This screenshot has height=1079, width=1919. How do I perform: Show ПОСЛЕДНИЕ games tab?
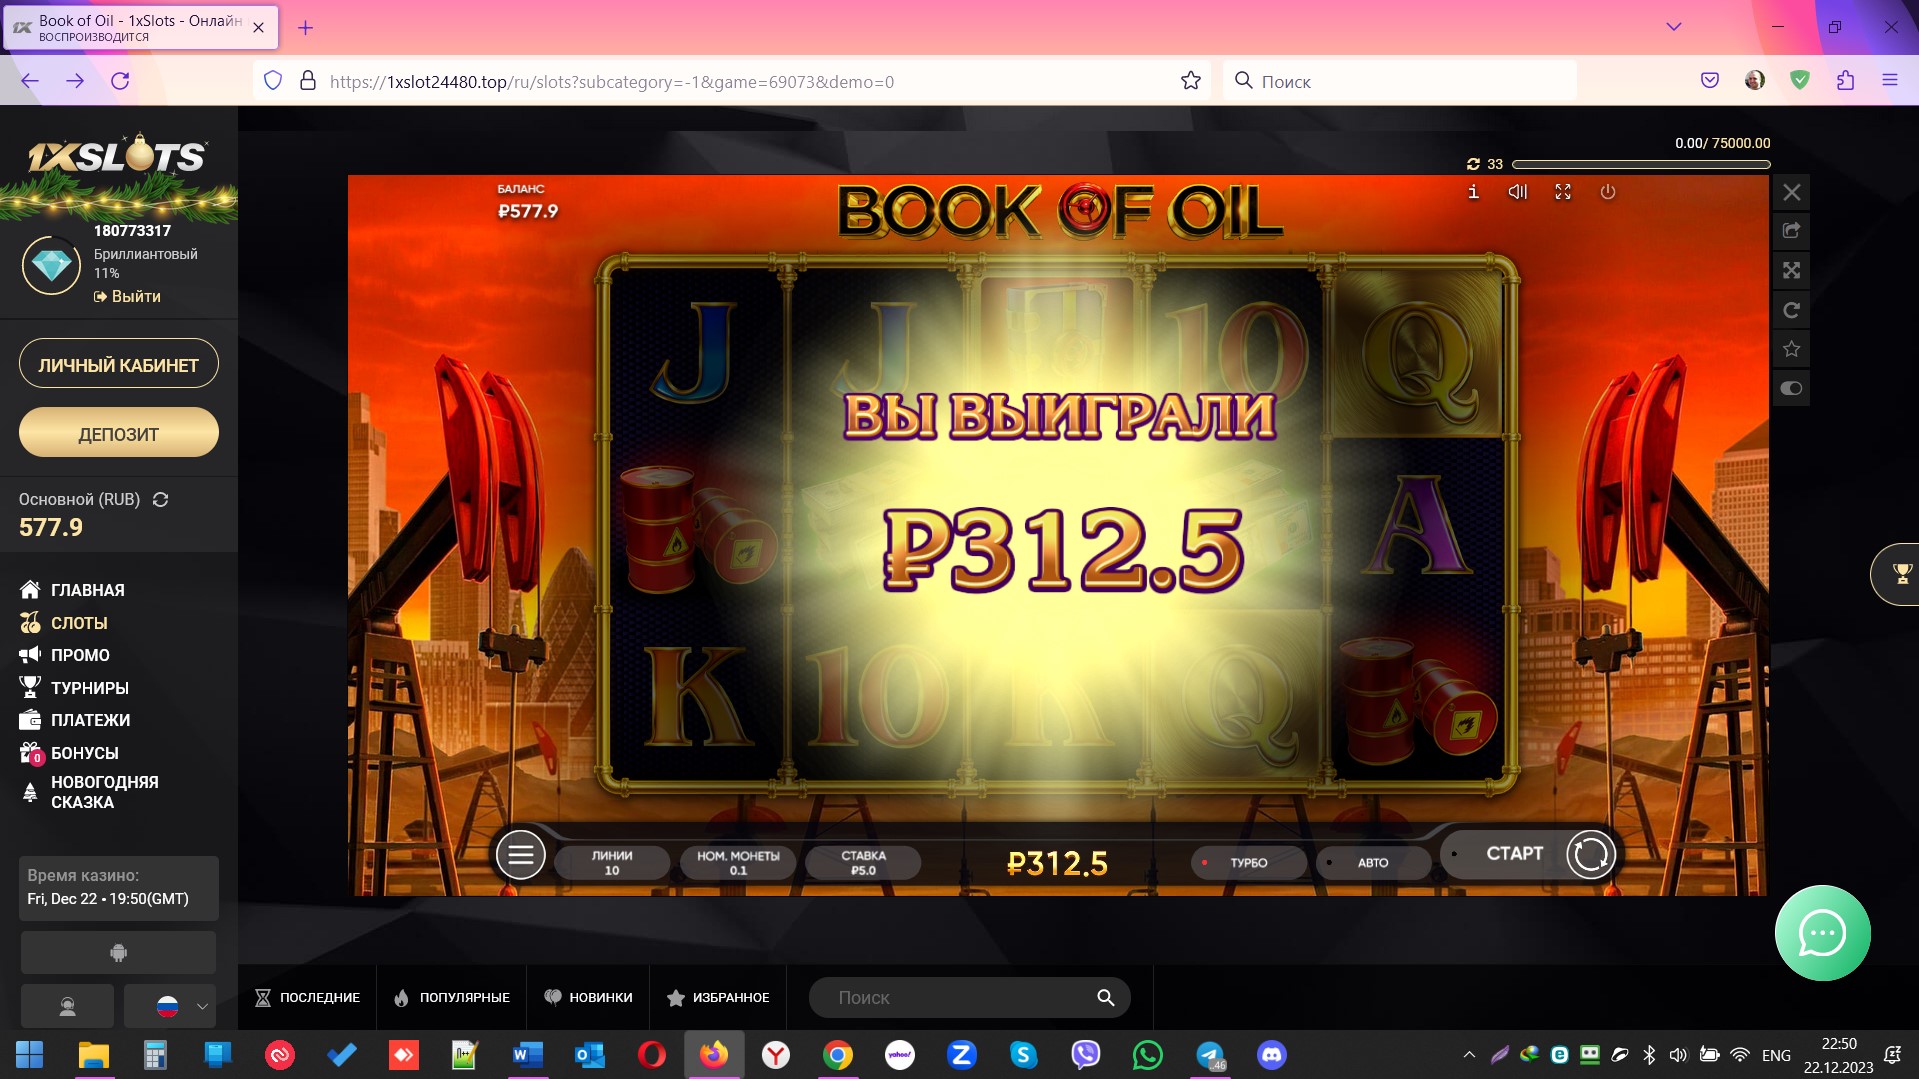click(307, 998)
